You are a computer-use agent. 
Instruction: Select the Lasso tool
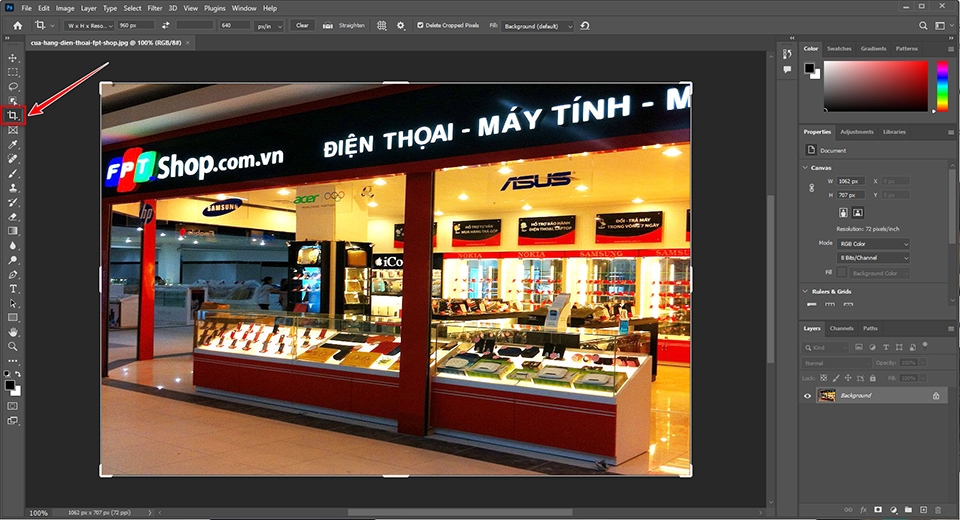(13, 86)
